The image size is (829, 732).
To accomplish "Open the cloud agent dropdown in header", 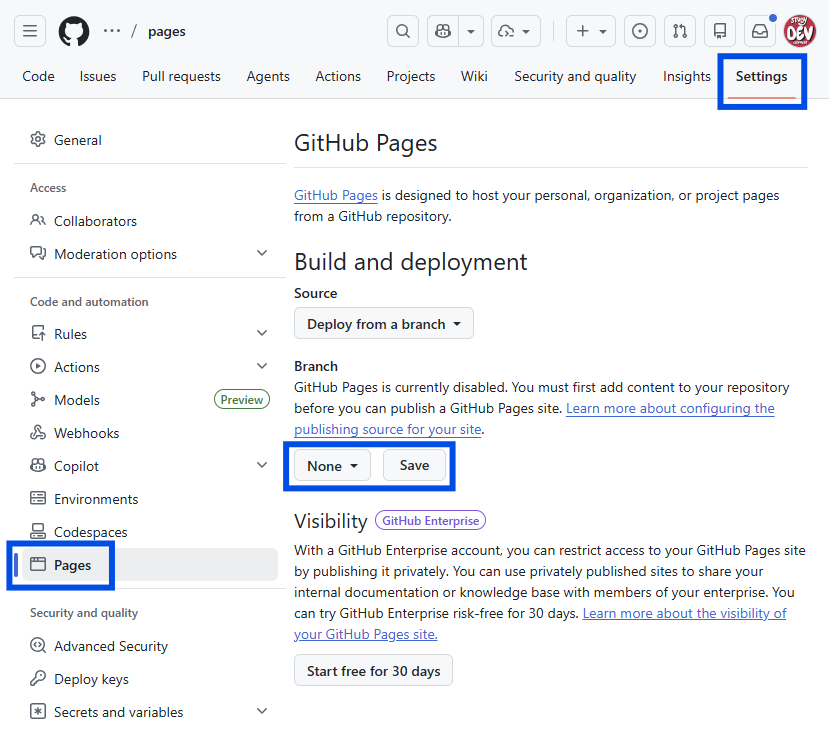I will [x=515, y=31].
